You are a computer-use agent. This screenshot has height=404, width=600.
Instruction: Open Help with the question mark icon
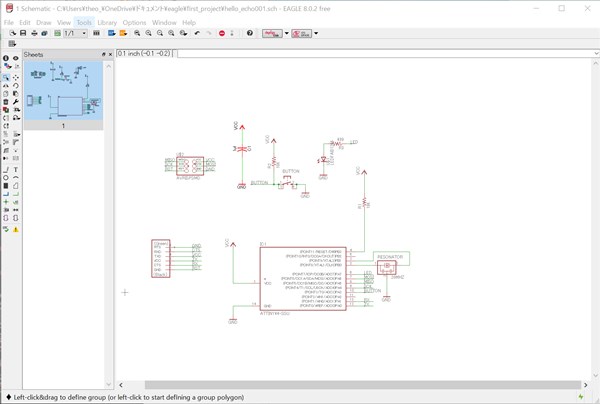(x=250, y=33)
